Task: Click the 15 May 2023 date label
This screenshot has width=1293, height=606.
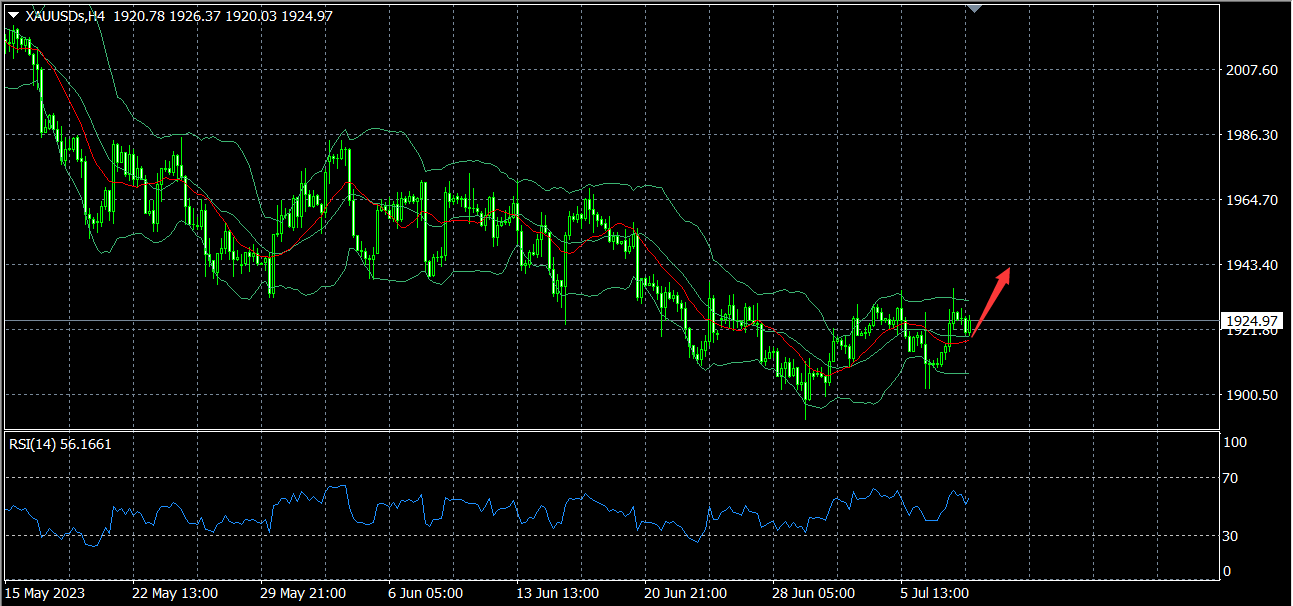Action: point(46,593)
